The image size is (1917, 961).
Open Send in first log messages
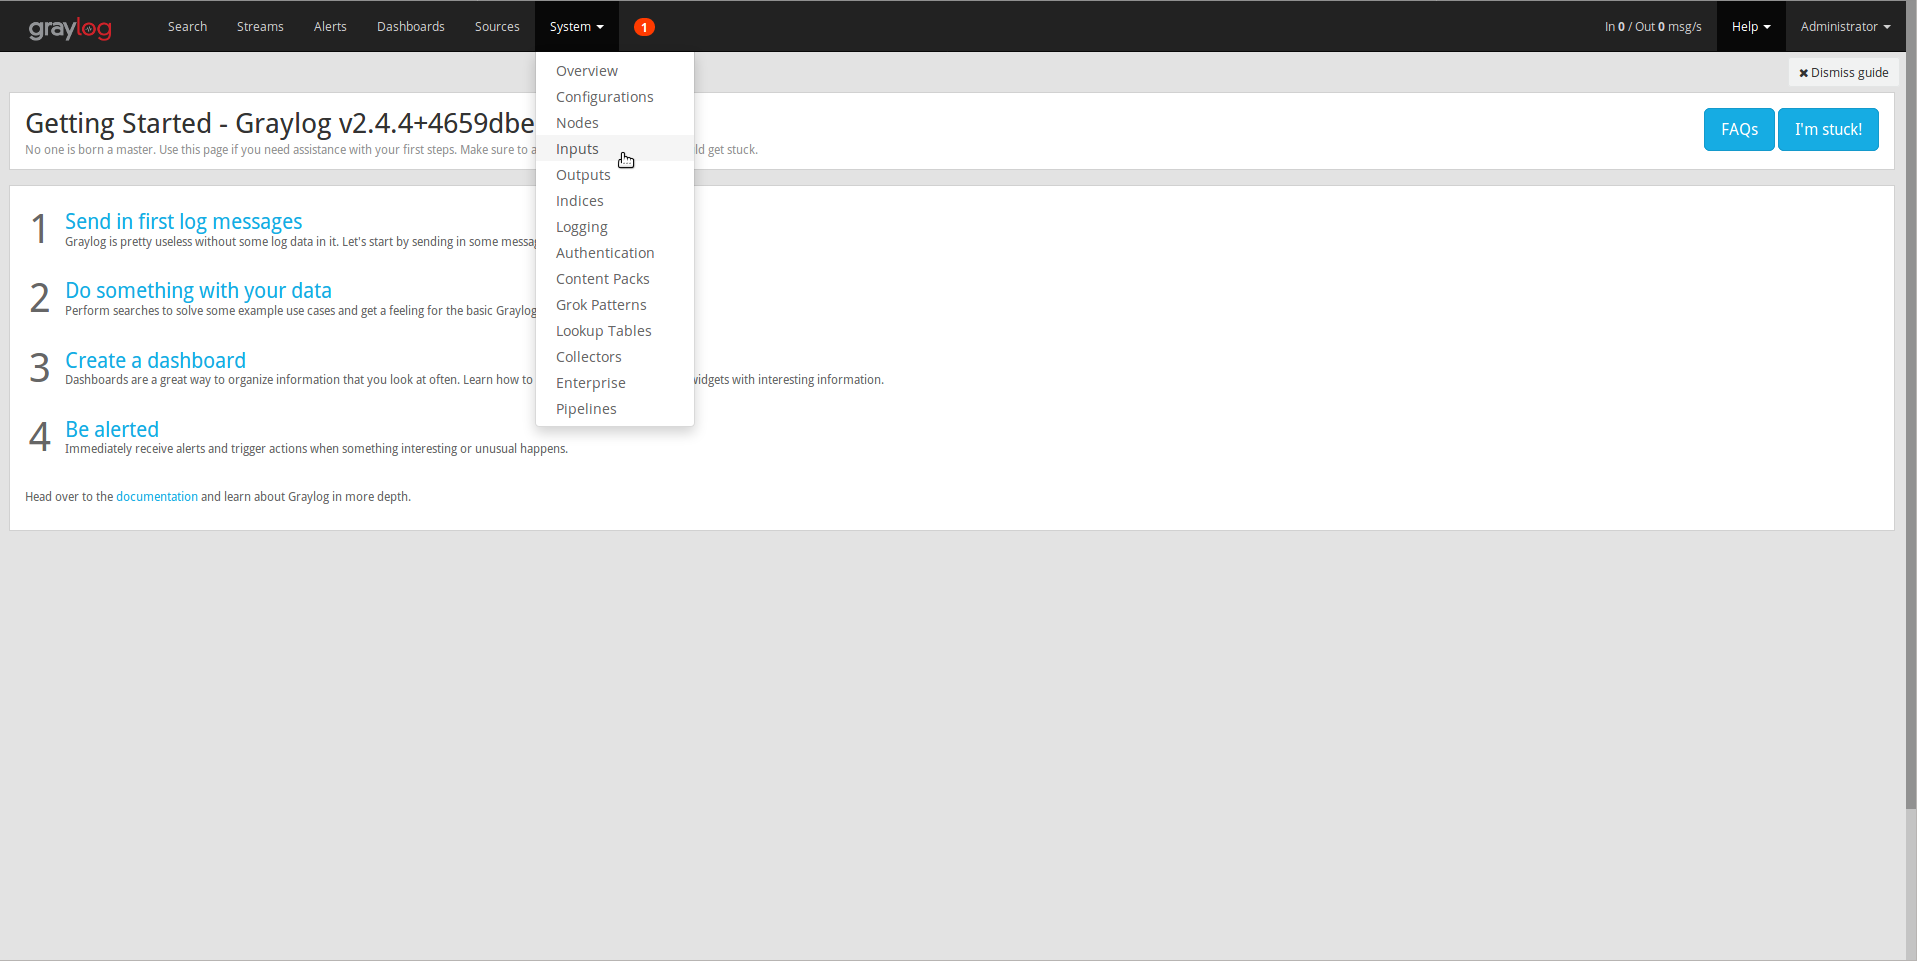184,221
